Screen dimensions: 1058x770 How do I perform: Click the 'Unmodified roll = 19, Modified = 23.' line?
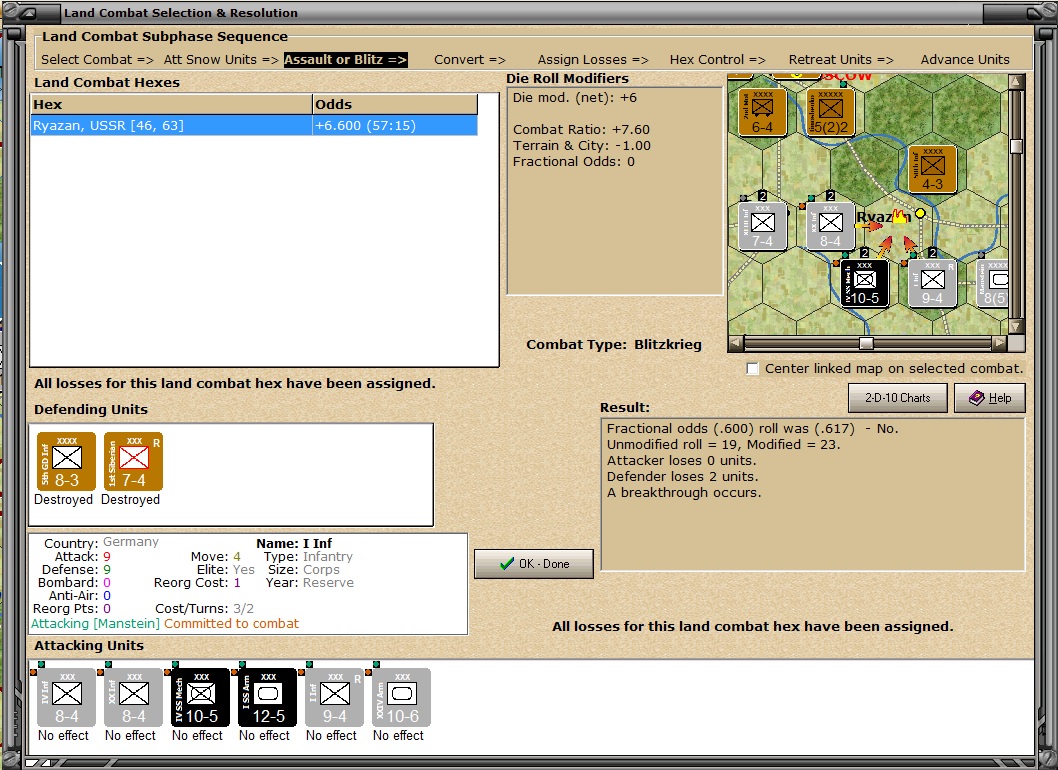(x=723, y=445)
